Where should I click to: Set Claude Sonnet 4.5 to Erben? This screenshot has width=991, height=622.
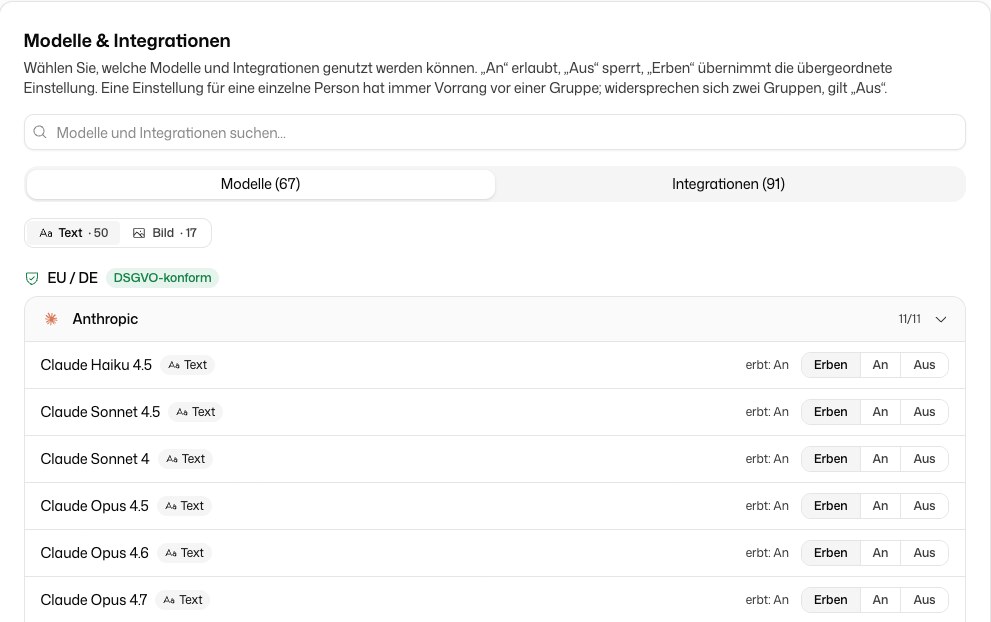830,412
